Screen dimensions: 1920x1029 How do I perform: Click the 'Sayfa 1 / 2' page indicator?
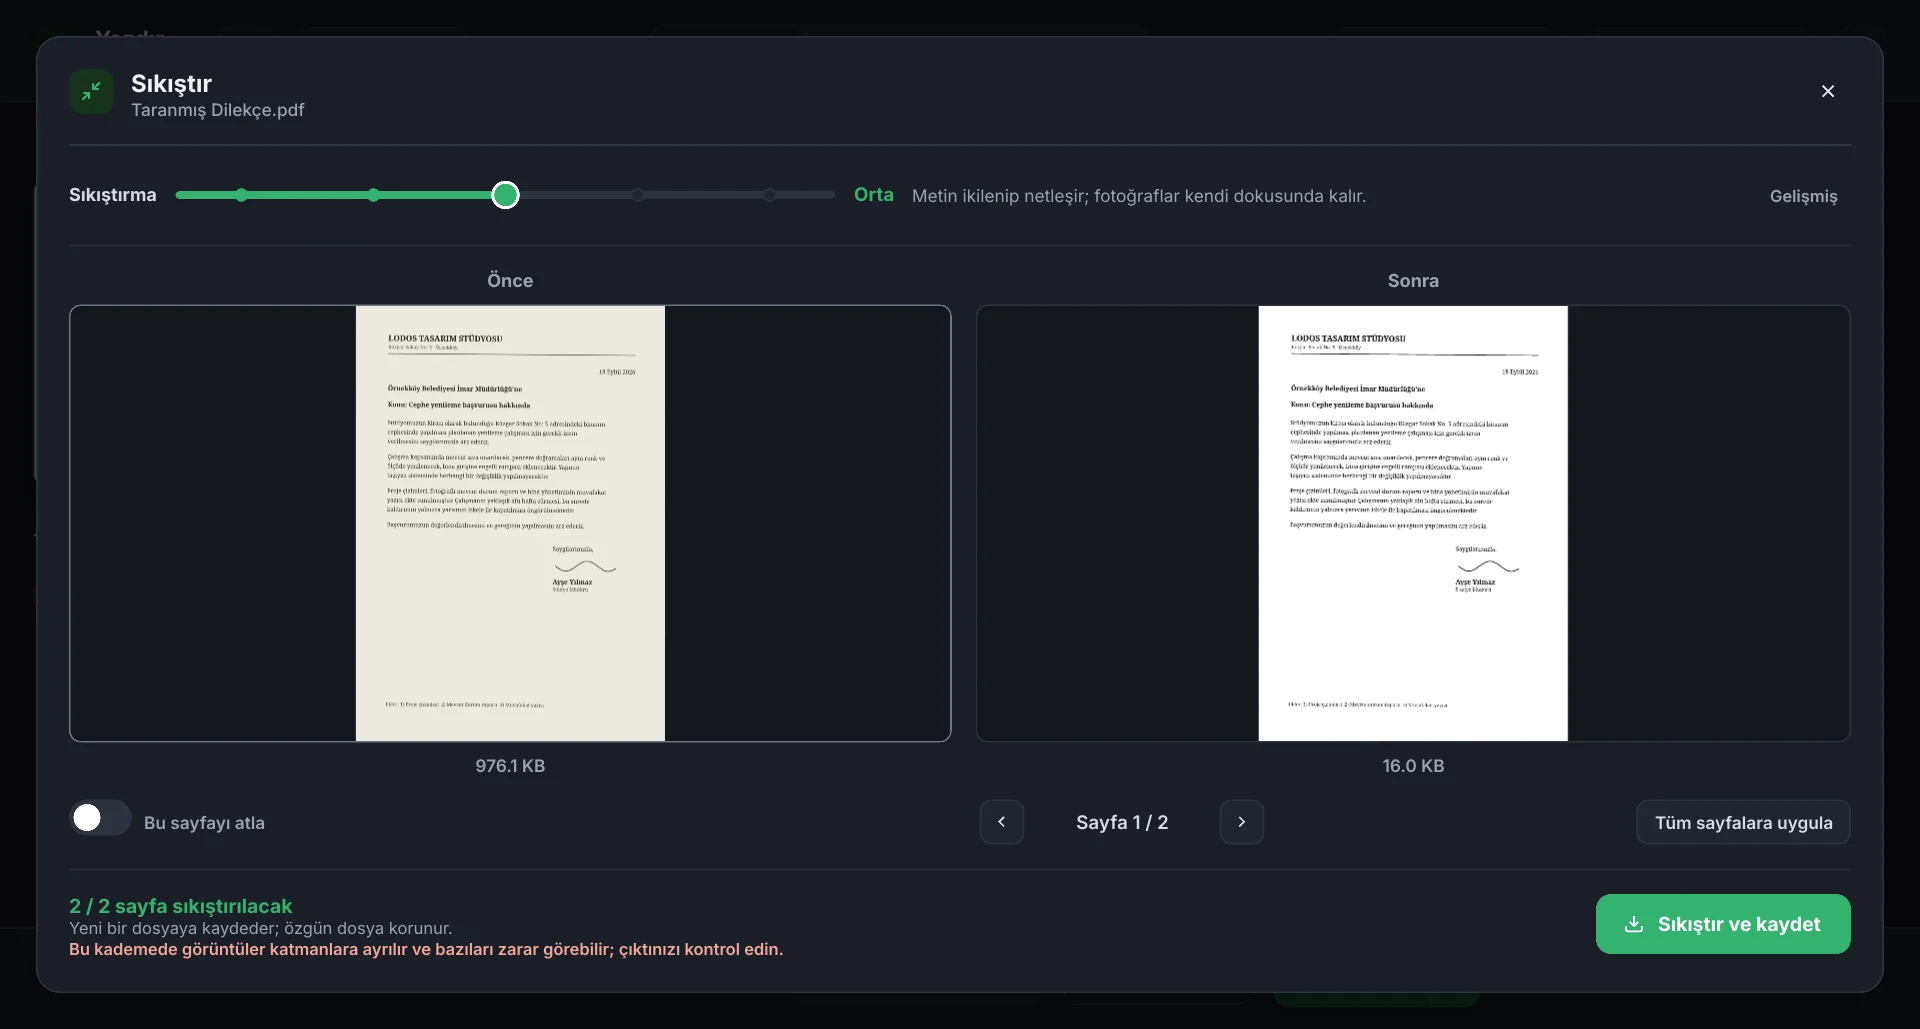click(1122, 822)
